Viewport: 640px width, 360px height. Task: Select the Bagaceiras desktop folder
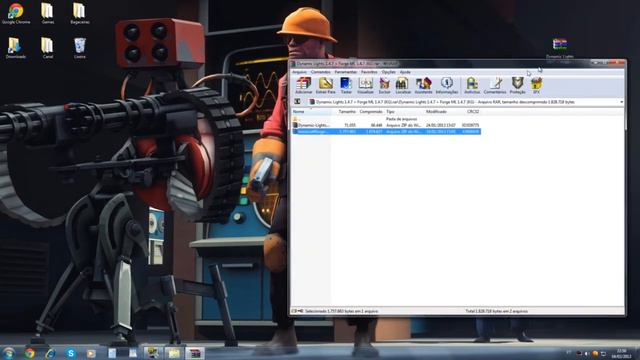(80, 13)
